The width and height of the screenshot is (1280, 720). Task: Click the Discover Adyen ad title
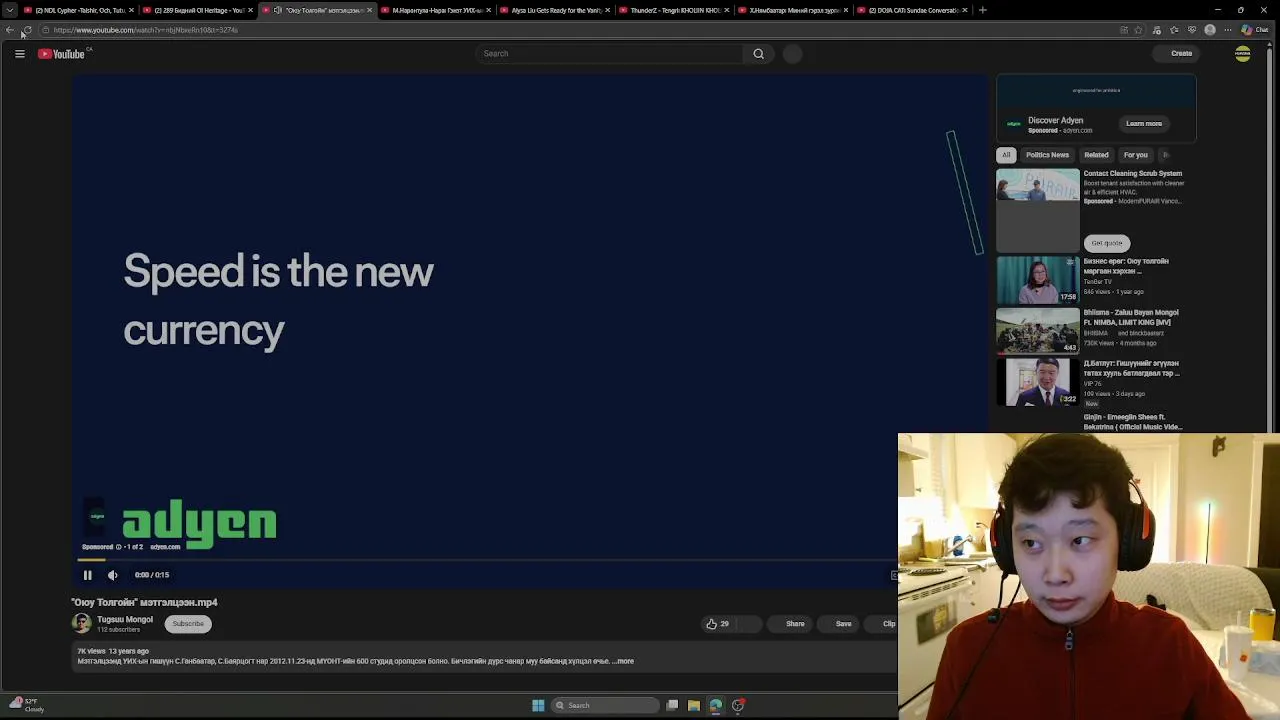pos(1055,120)
